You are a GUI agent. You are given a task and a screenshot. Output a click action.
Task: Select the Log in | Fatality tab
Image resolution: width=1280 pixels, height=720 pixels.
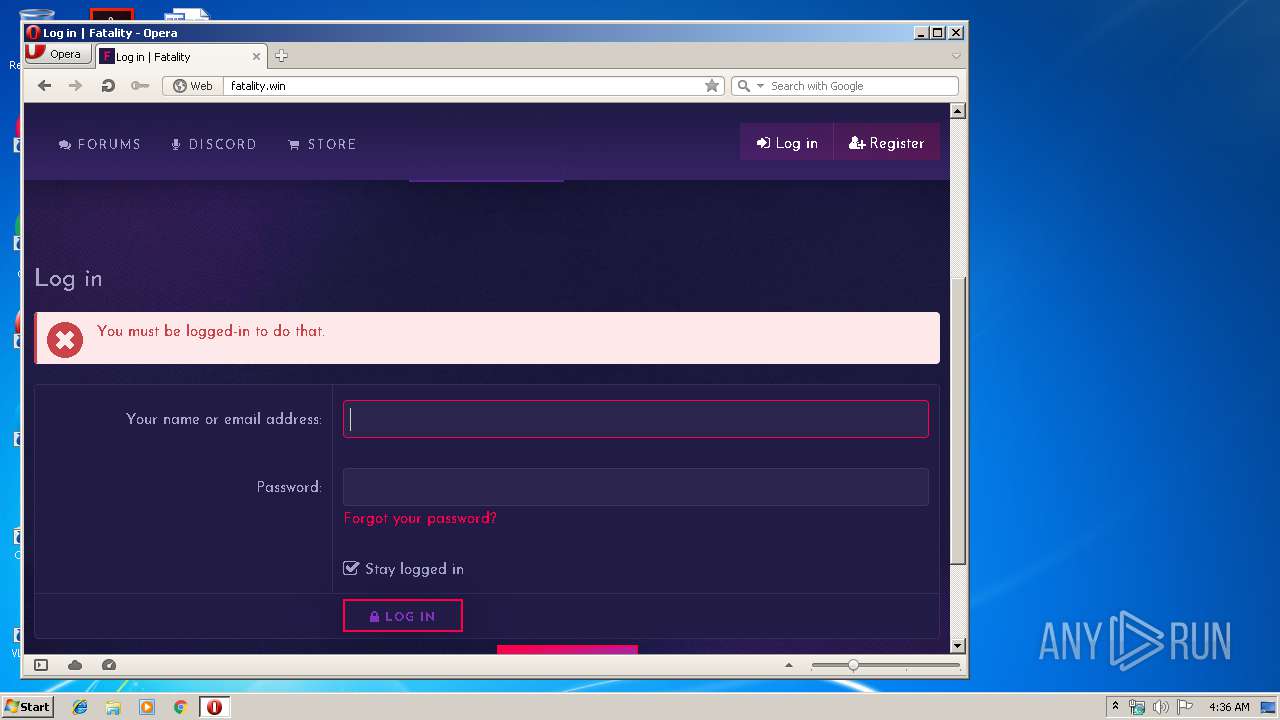[180, 56]
